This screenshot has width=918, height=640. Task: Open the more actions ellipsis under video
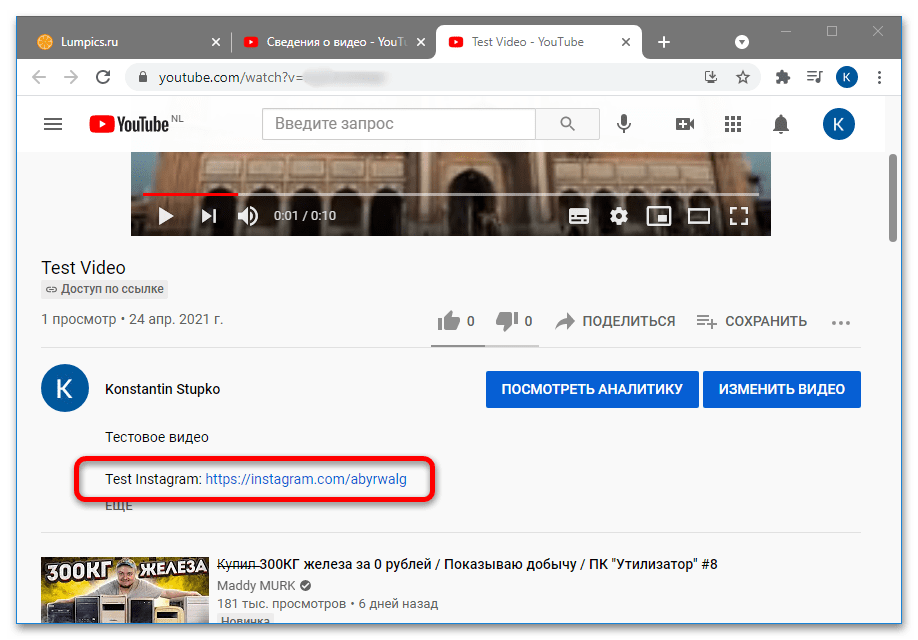841,323
